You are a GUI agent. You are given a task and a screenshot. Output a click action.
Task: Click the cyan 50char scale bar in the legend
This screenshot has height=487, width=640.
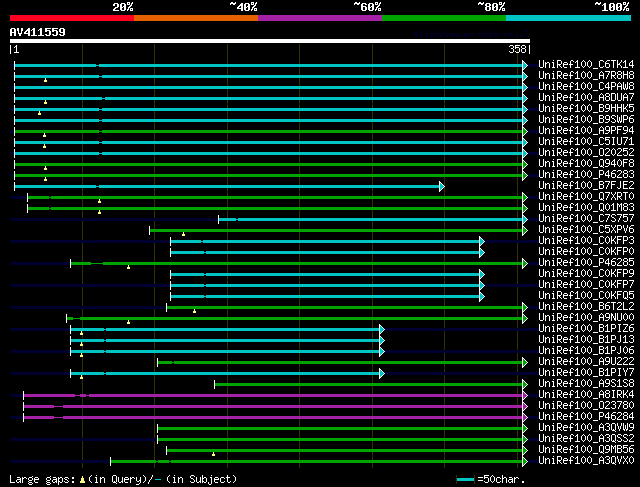[x=465, y=480]
